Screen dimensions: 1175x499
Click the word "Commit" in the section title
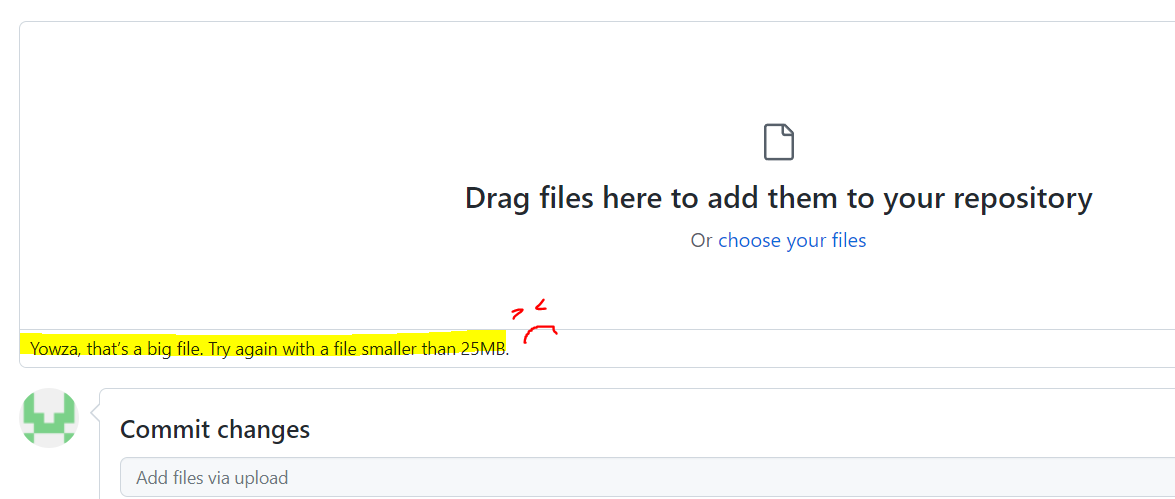pyautogui.click(x=165, y=430)
